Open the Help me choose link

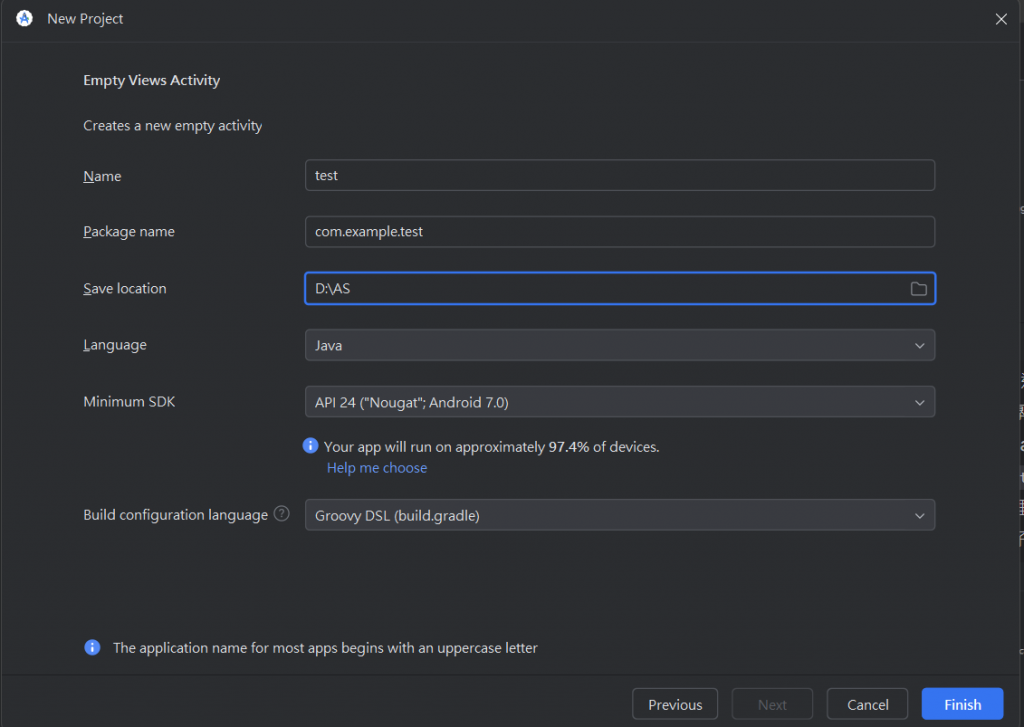pyautogui.click(x=377, y=468)
